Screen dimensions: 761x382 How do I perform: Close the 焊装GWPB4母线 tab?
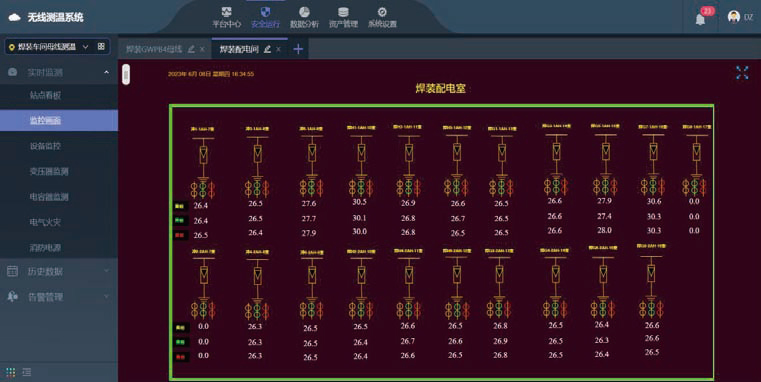click(x=202, y=49)
